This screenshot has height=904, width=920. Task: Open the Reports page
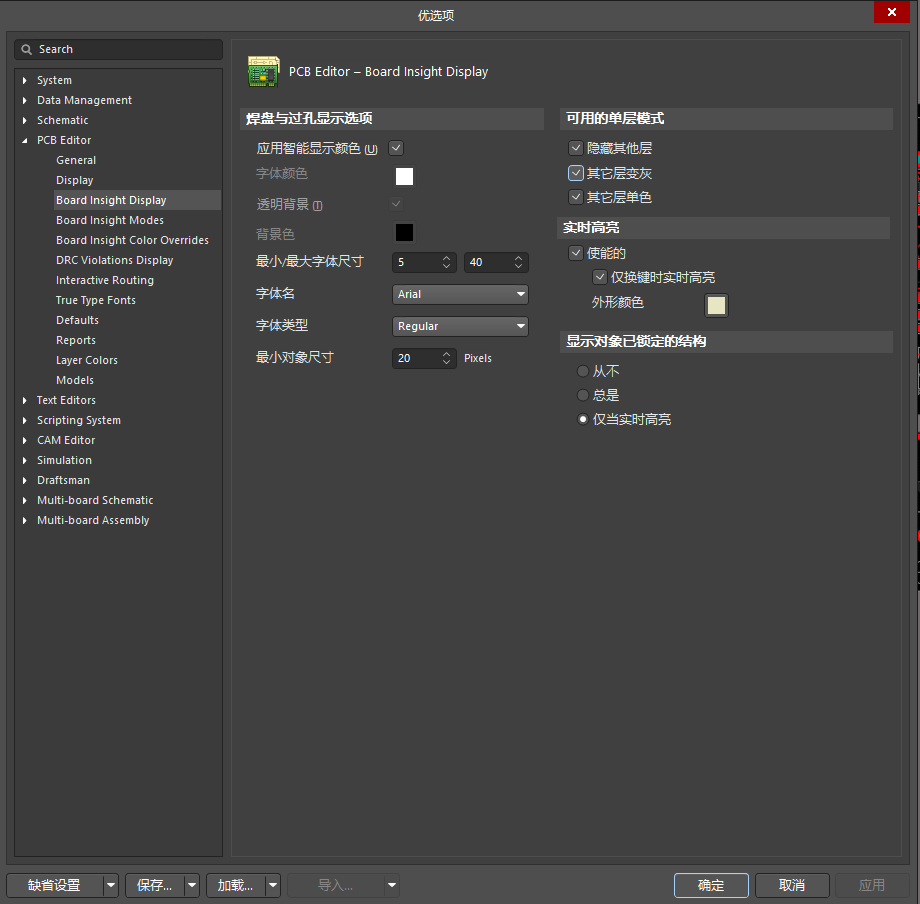(x=76, y=340)
